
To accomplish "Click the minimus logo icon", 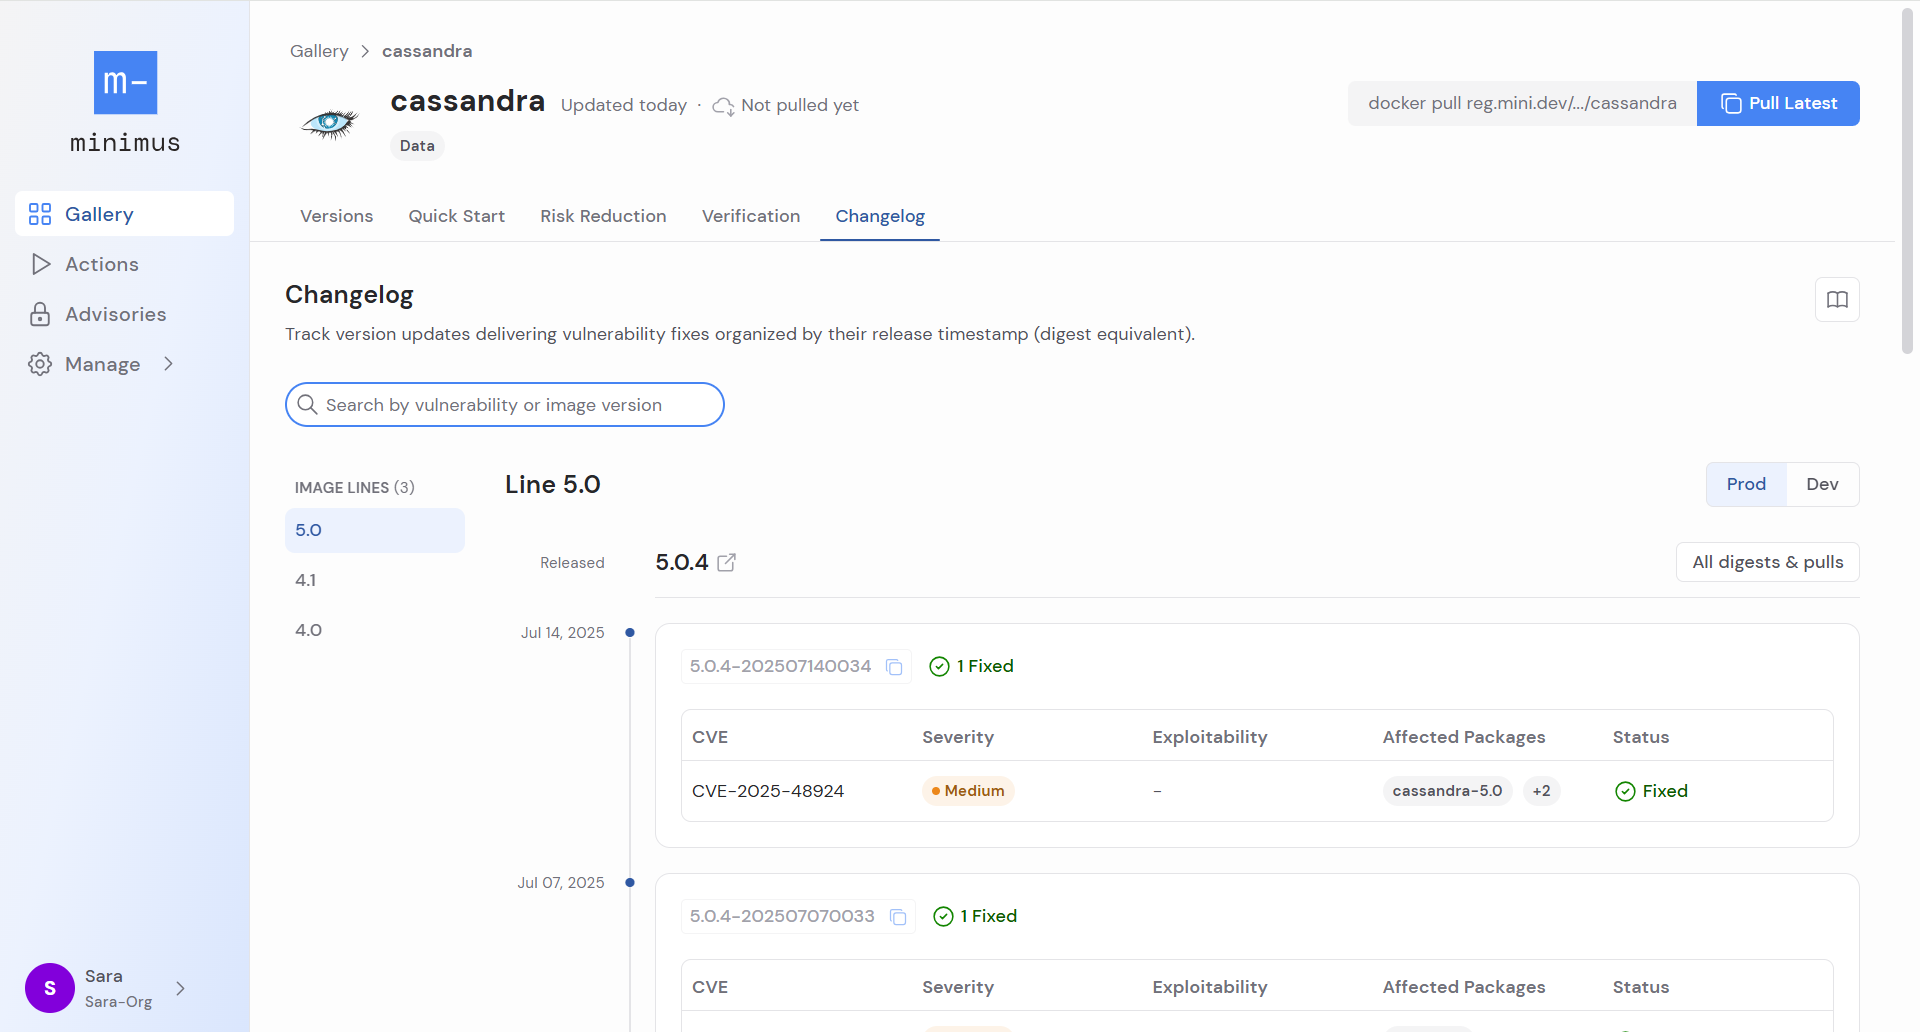I will (x=125, y=83).
